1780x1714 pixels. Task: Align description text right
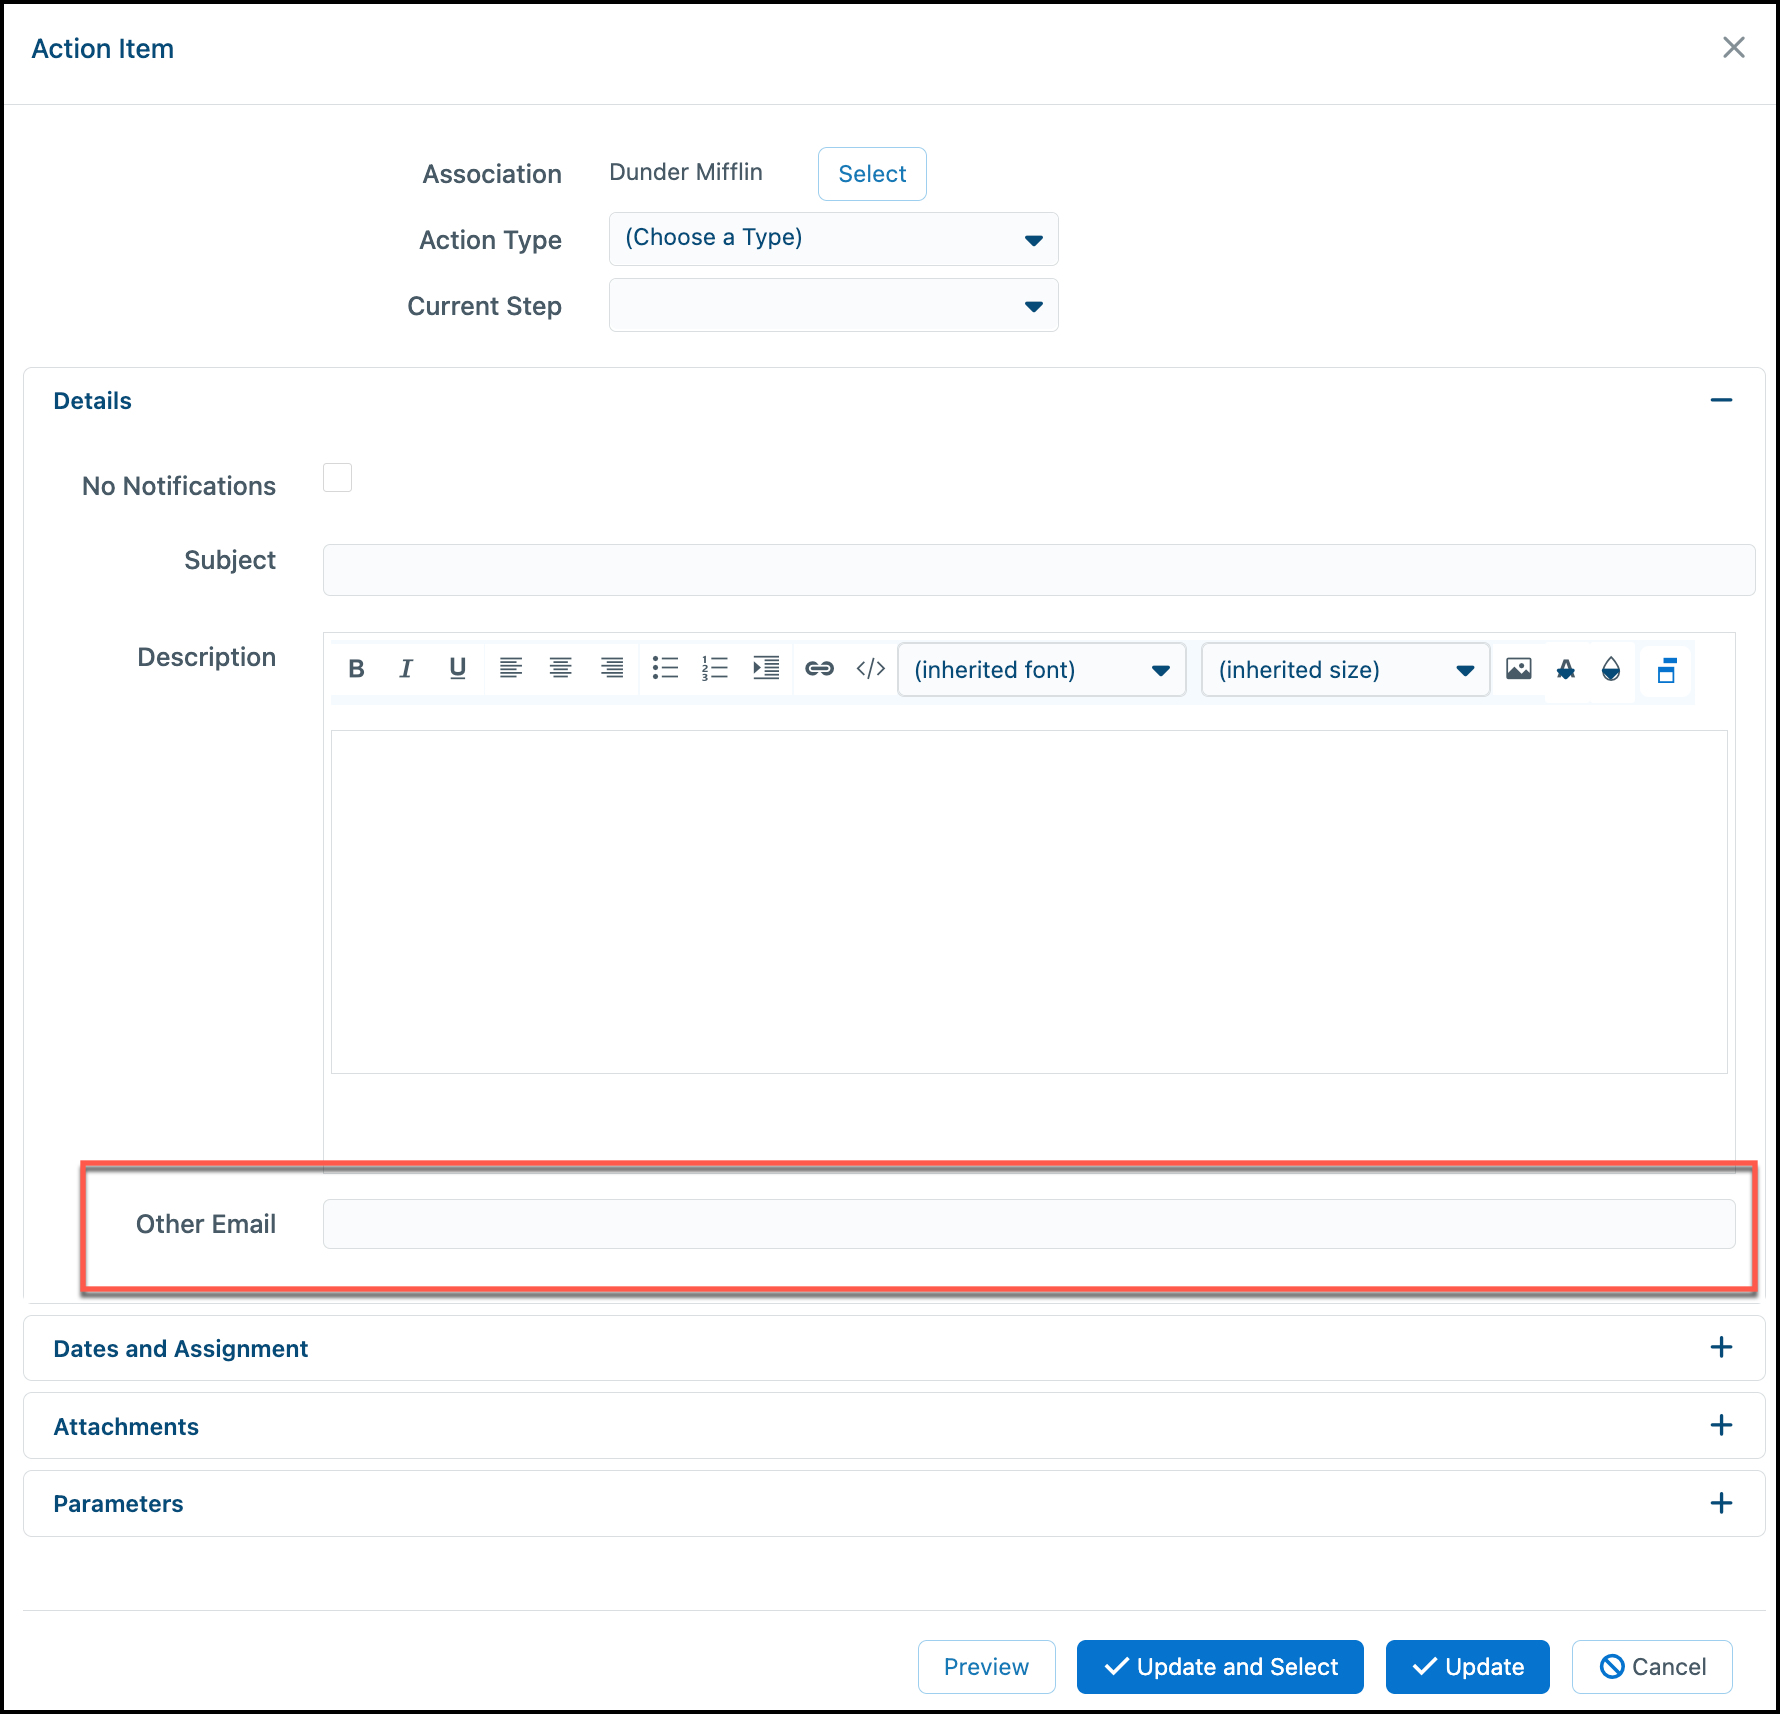point(612,669)
